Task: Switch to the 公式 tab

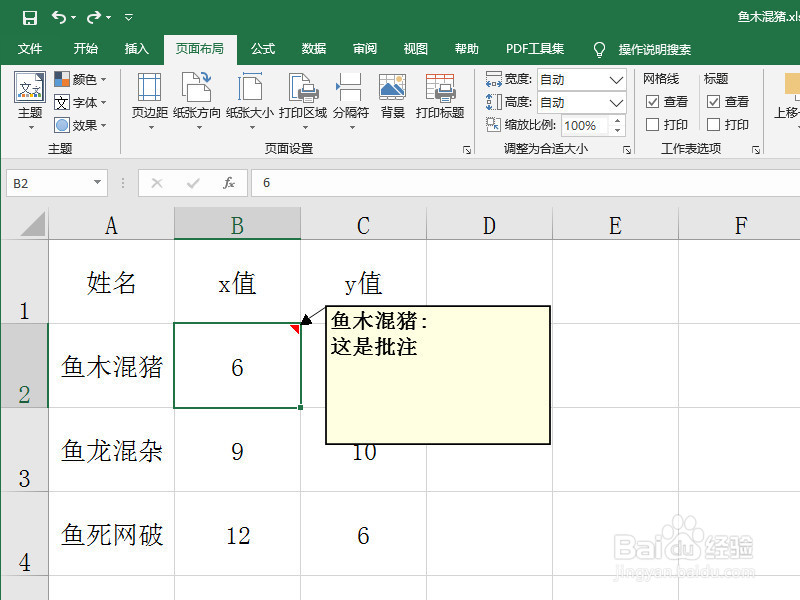Action: point(263,48)
